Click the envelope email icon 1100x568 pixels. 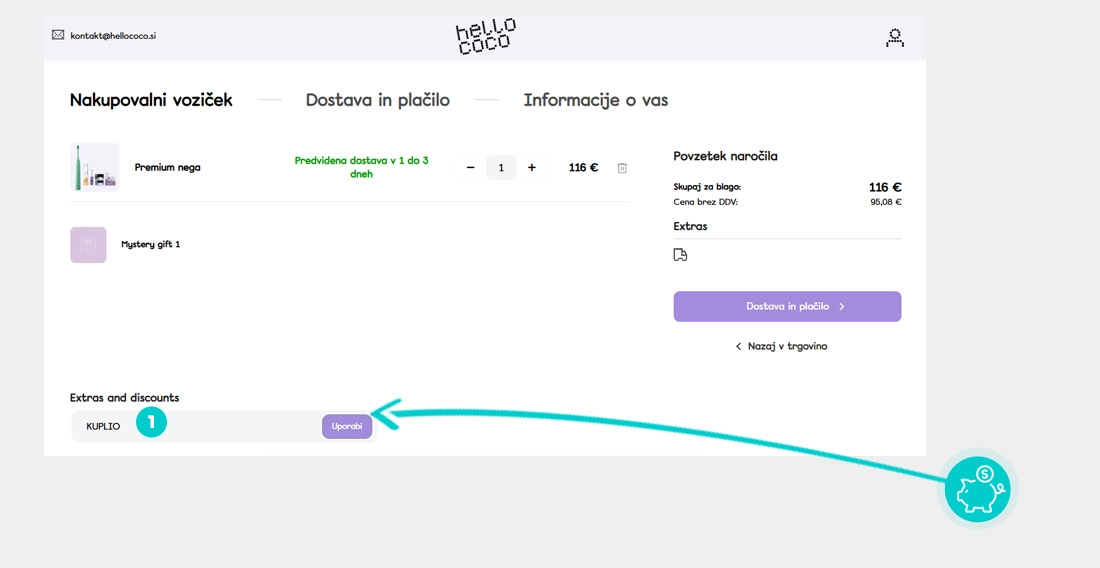tap(58, 35)
